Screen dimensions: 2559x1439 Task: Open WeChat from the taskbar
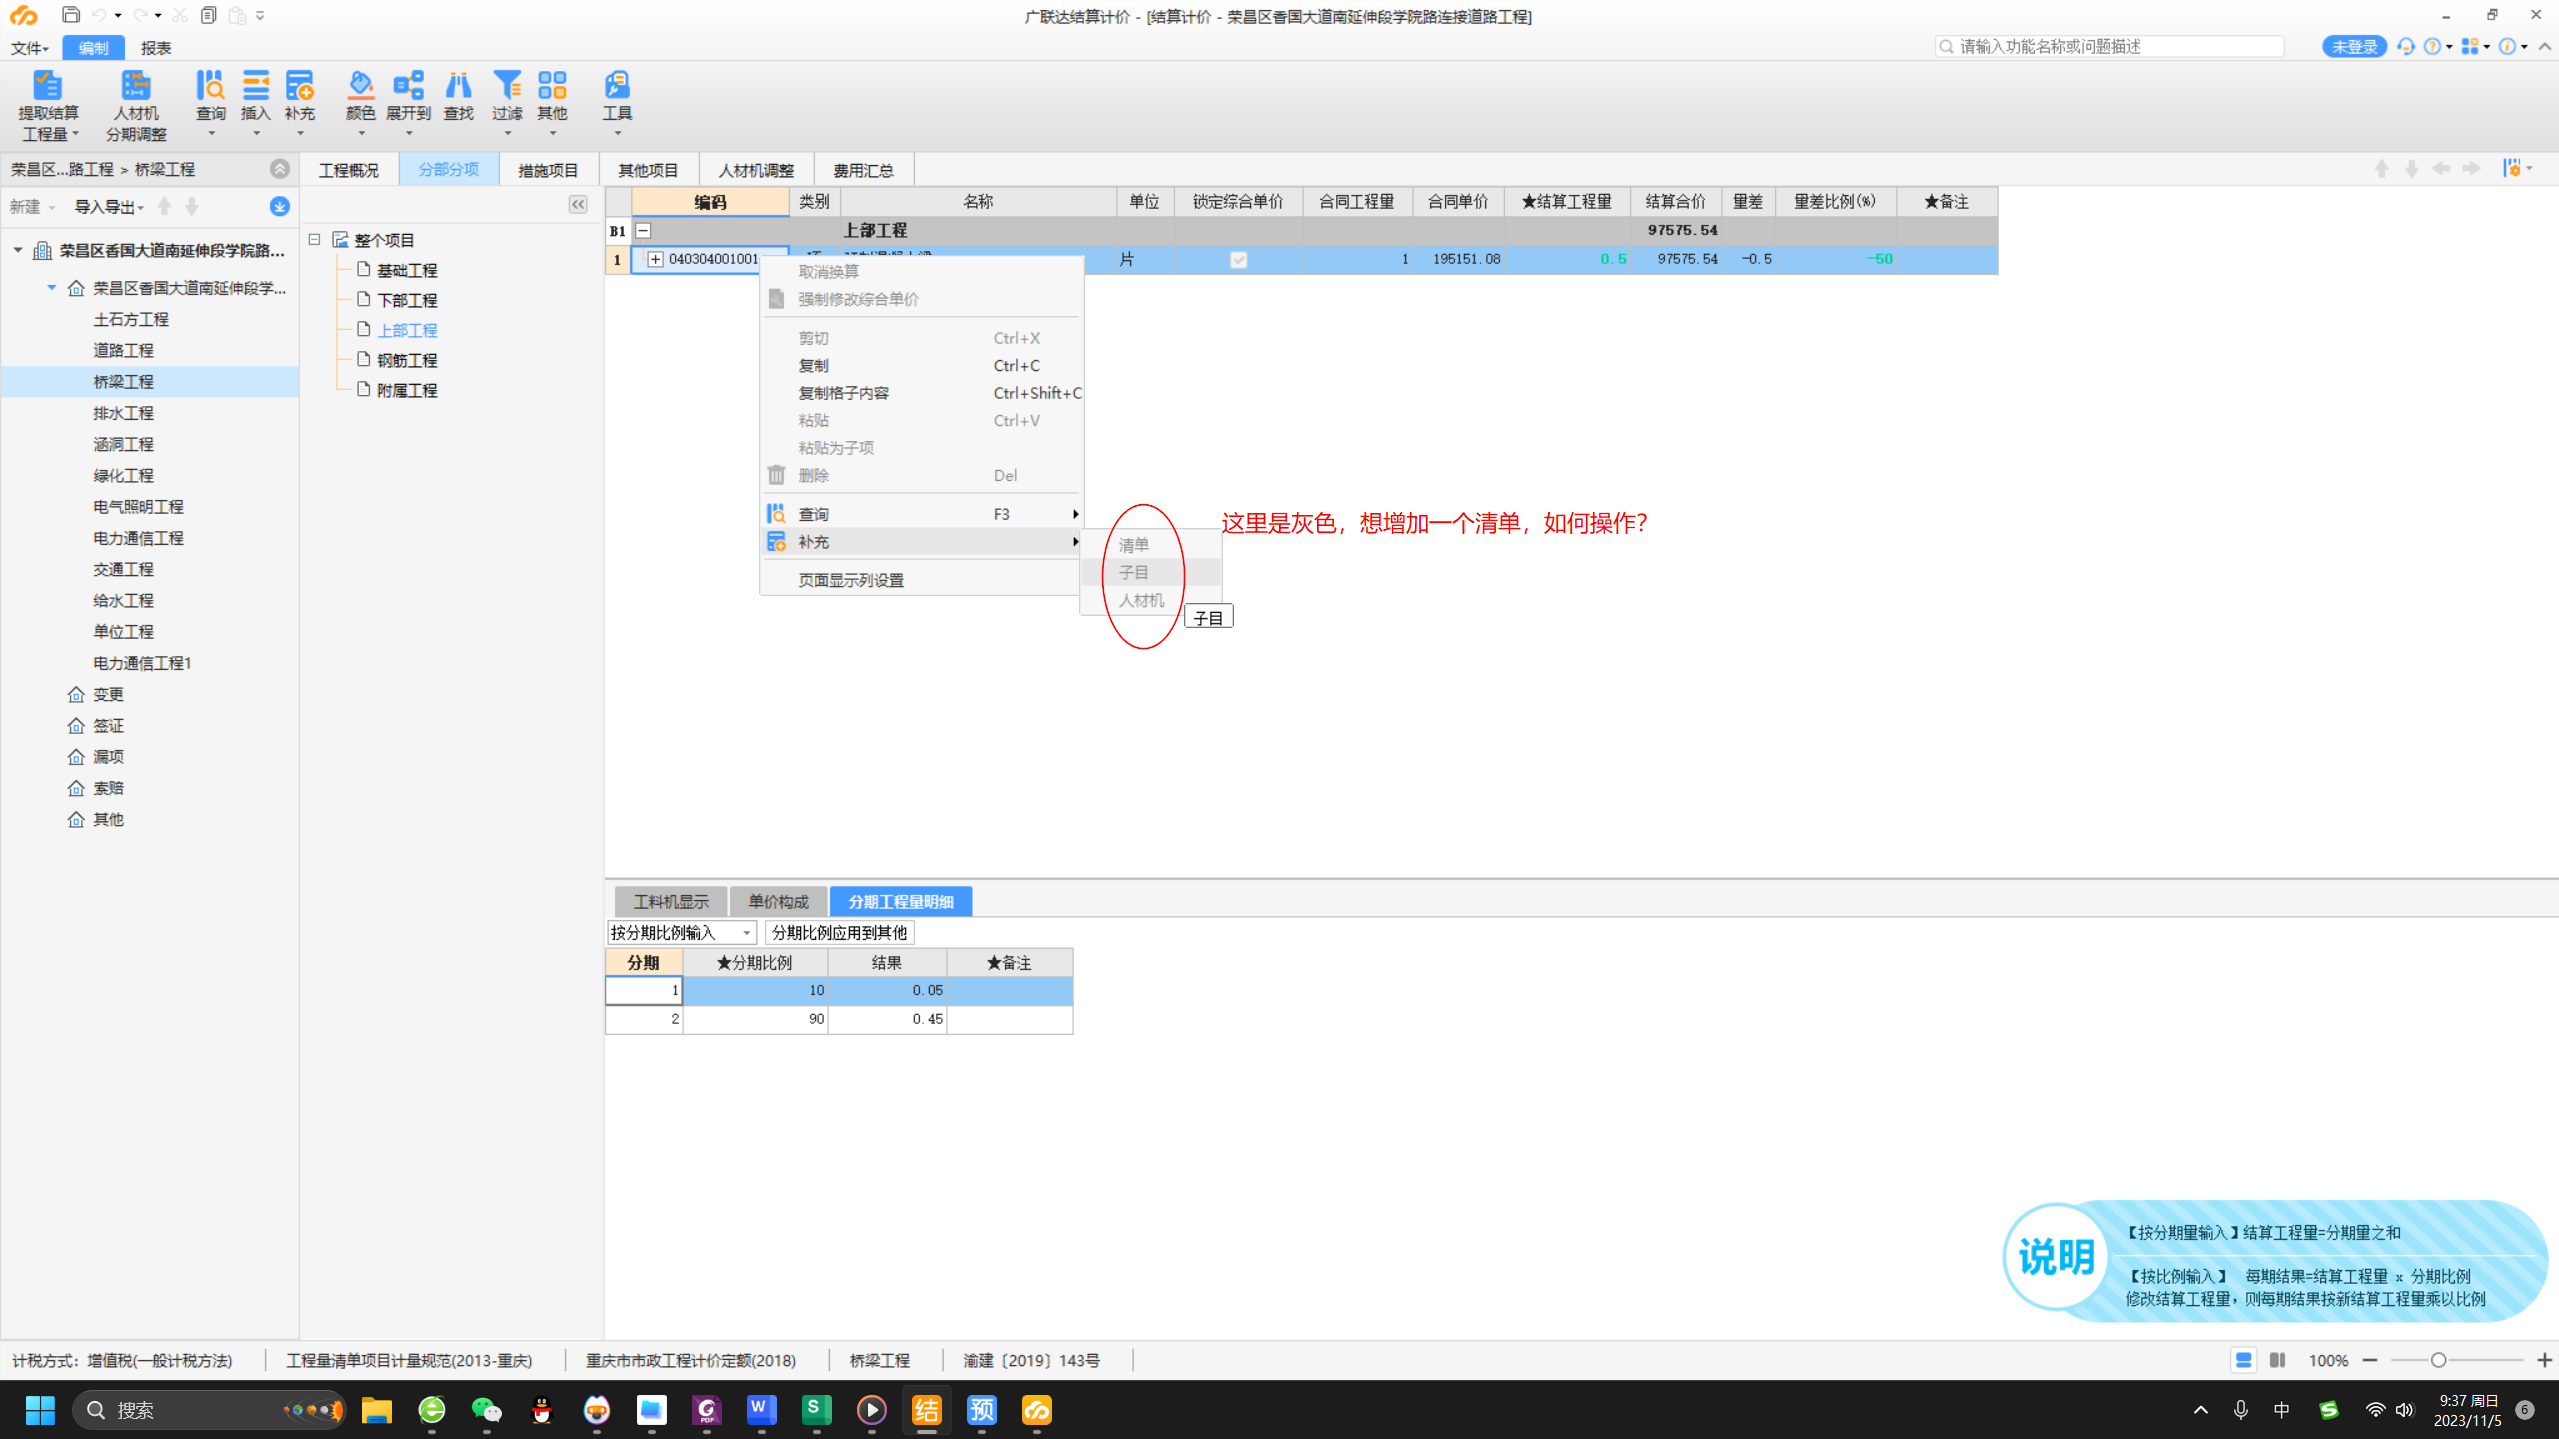pyautogui.click(x=487, y=1410)
